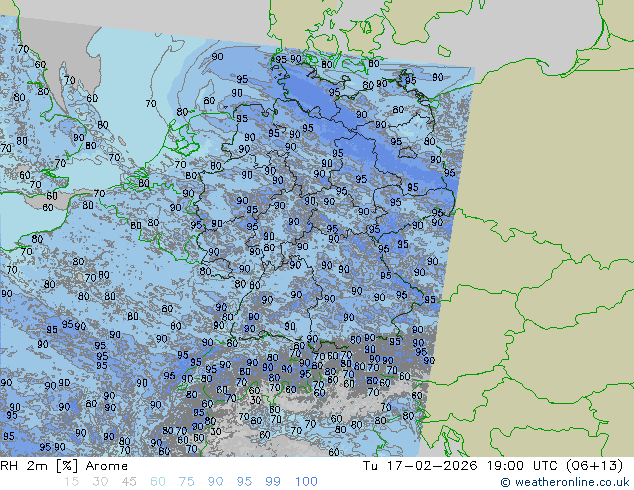This screenshot has height=490, width=634.
Task: Select the legend value "45"
Action: pos(129,482)
